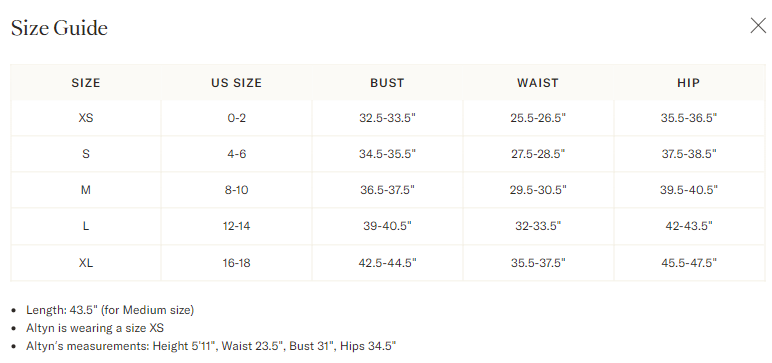Click the 'Altyn is wearing a size XS' line
The width and height of the screenshot is (772, 363).
pos(95,328)
